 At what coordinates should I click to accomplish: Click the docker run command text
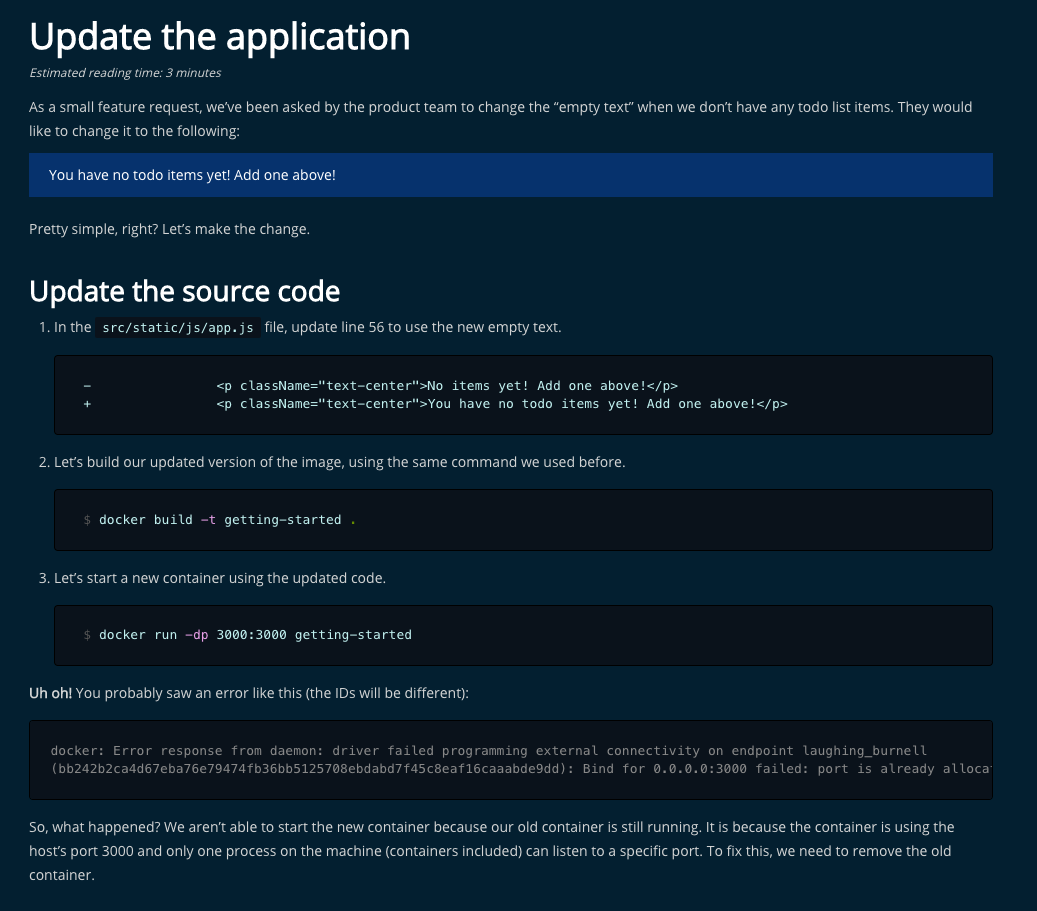255,635
